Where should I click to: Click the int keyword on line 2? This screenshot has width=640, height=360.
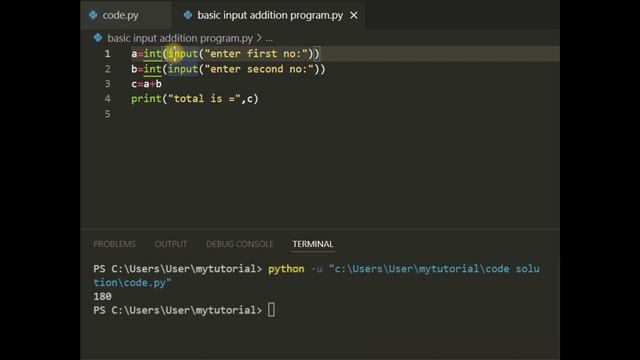point(152,69)
